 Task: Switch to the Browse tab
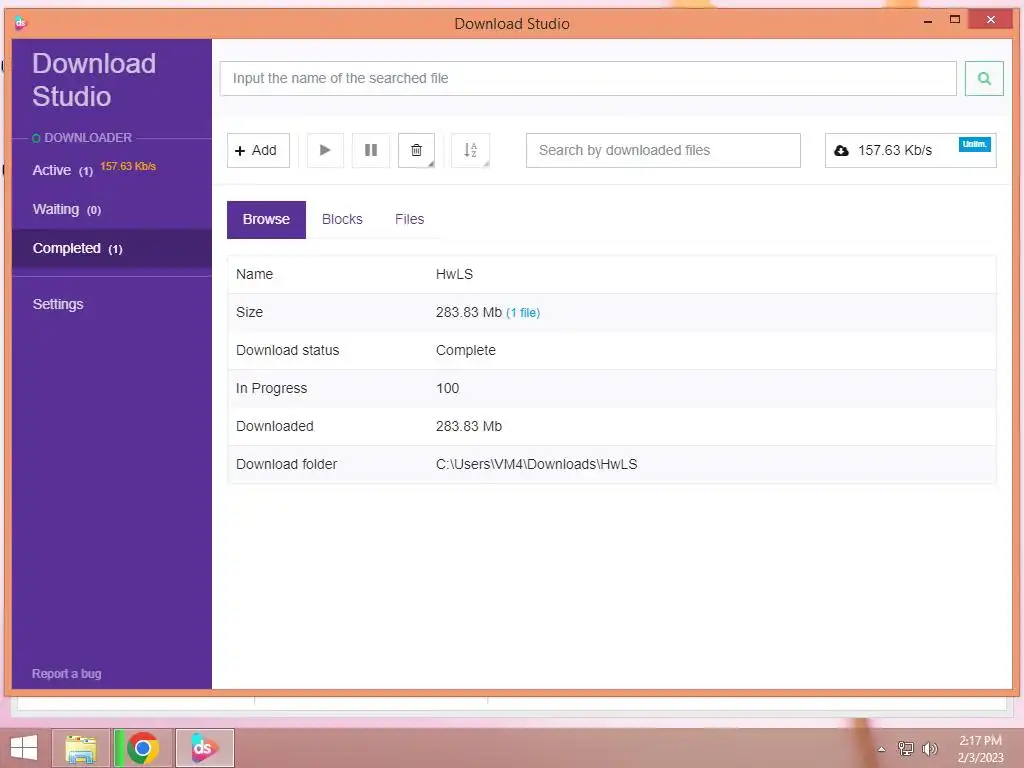pyautogui.click(x=266, y=219)
